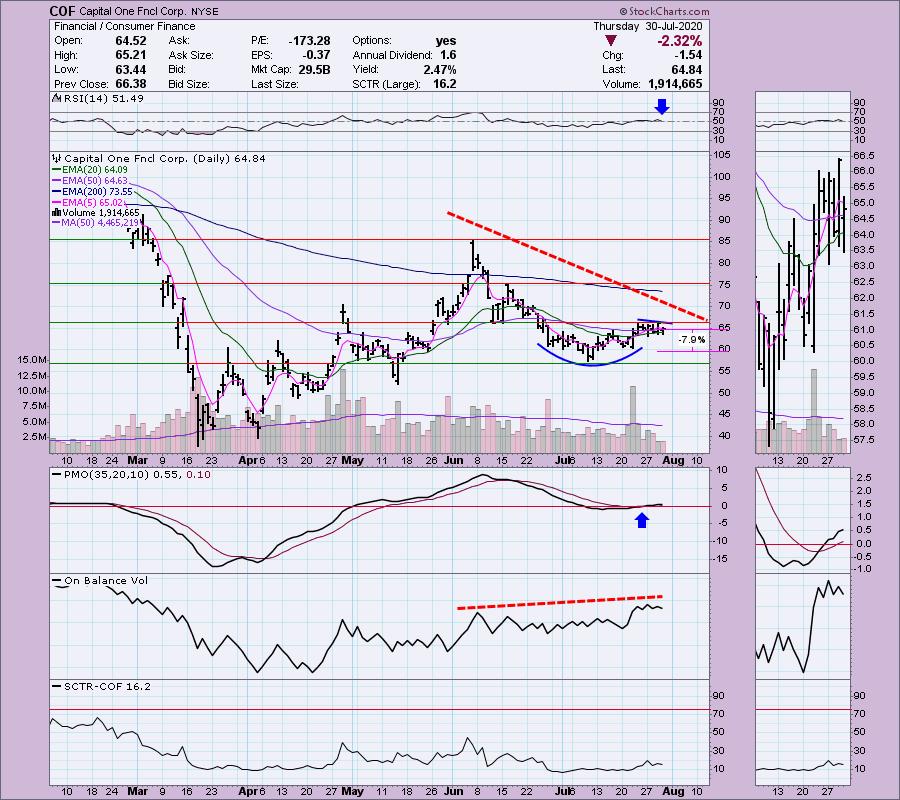Click the red down-triangle change indicator
The height and width of the screenshot is (800, 900).
[x=611, y=41]
